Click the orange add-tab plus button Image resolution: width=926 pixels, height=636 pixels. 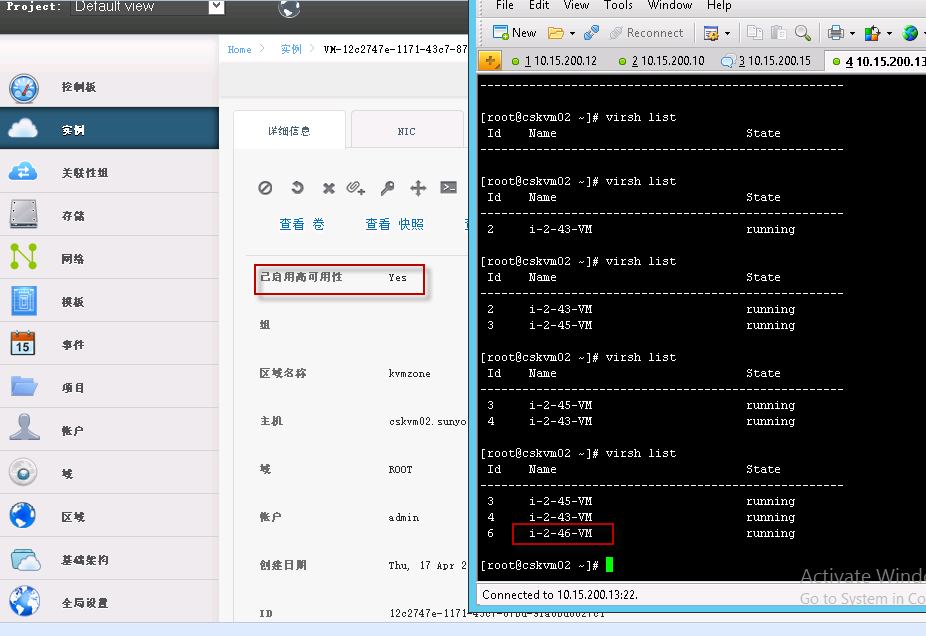pos(490,60)
